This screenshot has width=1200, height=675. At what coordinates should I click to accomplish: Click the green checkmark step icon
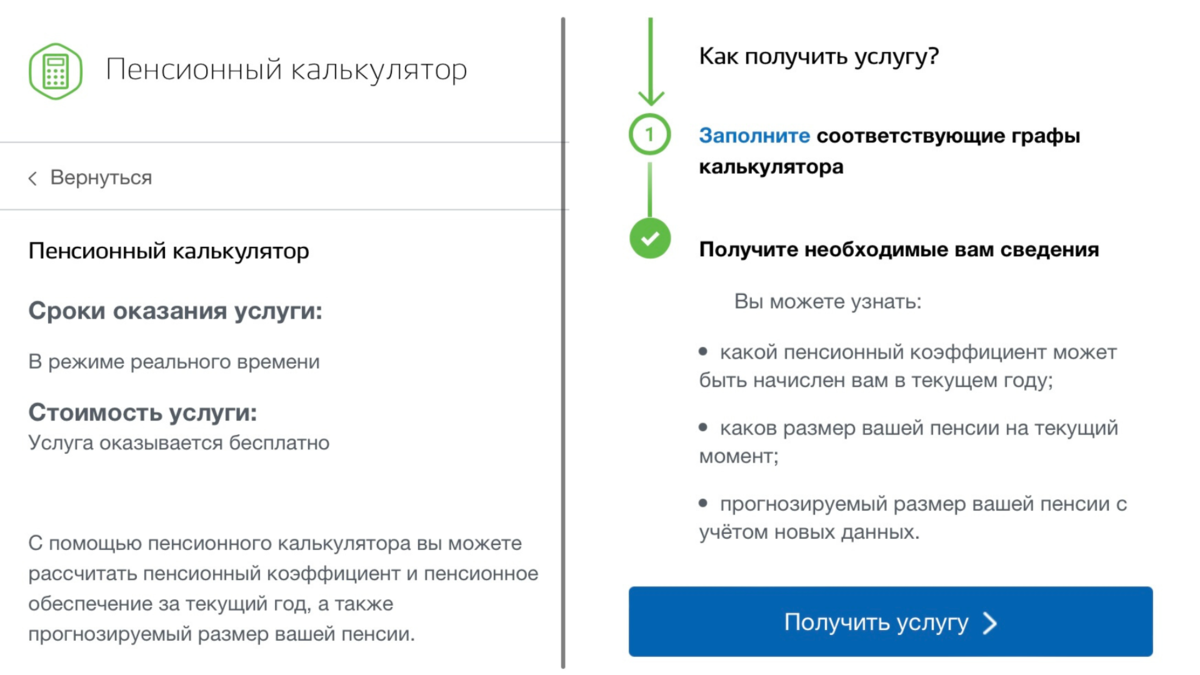649,240
